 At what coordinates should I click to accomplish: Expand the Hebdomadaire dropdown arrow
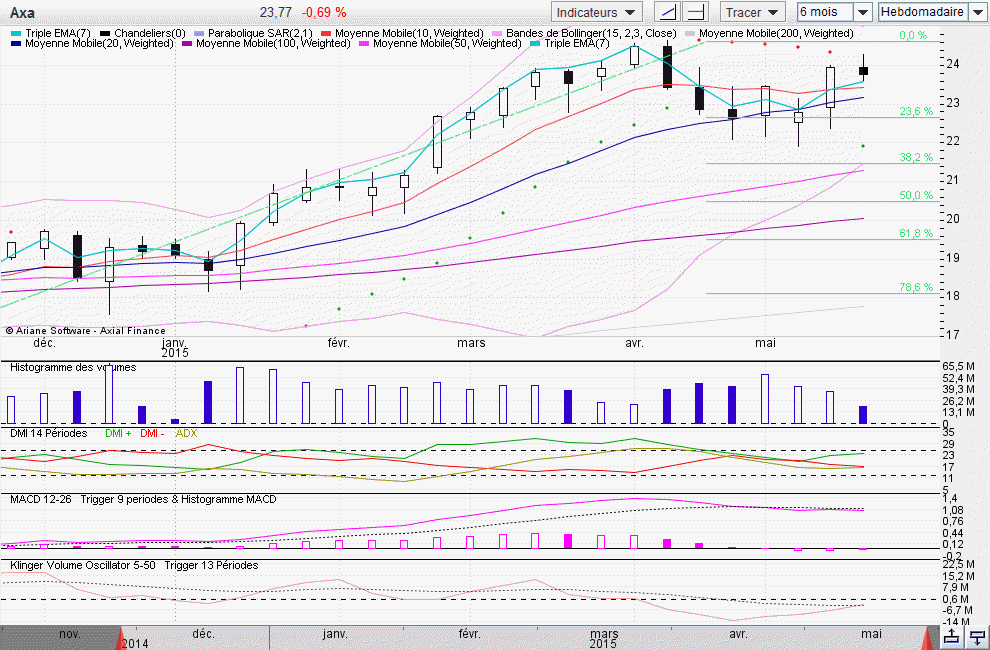pos(977,12)
